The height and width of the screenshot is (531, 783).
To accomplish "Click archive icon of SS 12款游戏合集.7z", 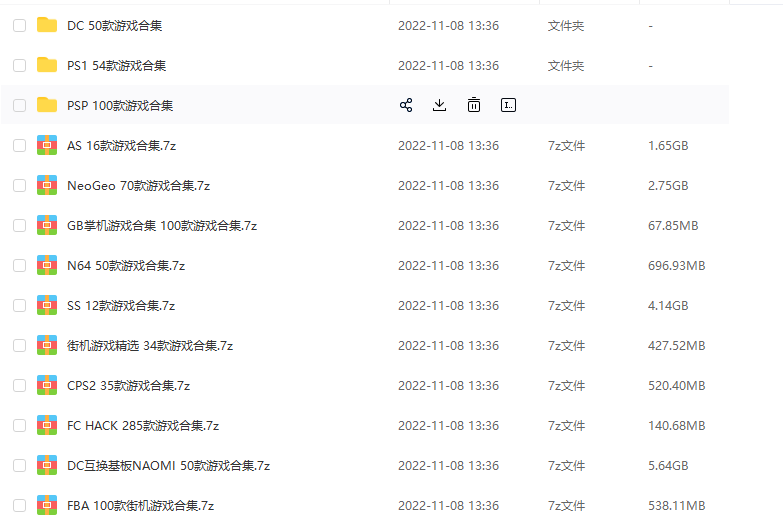I will click(x=47, y=305).
